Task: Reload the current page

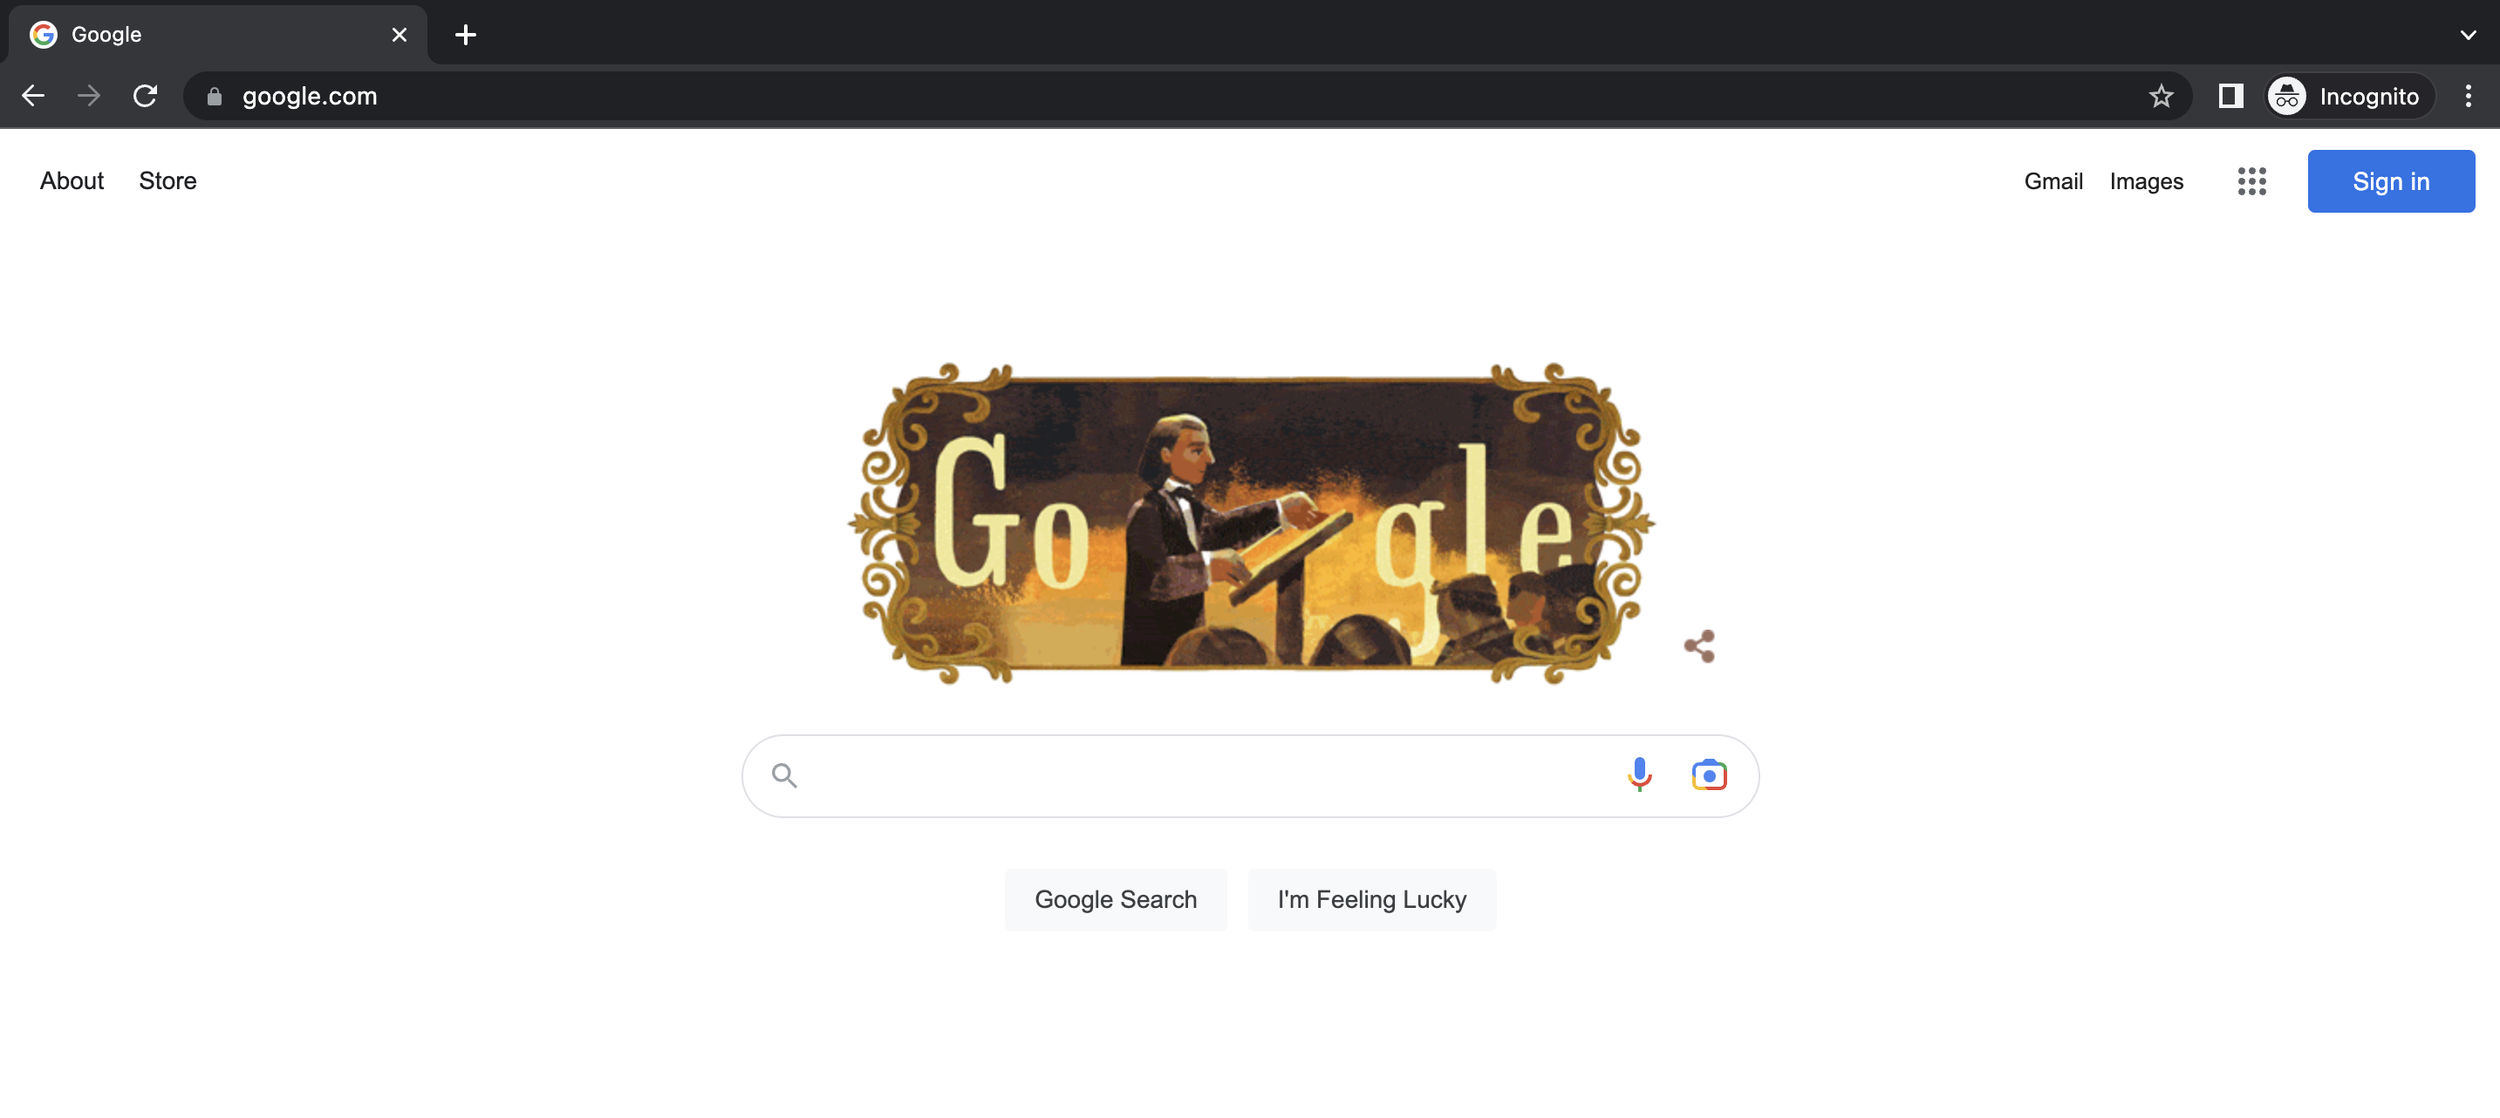Action: [145, 96]
